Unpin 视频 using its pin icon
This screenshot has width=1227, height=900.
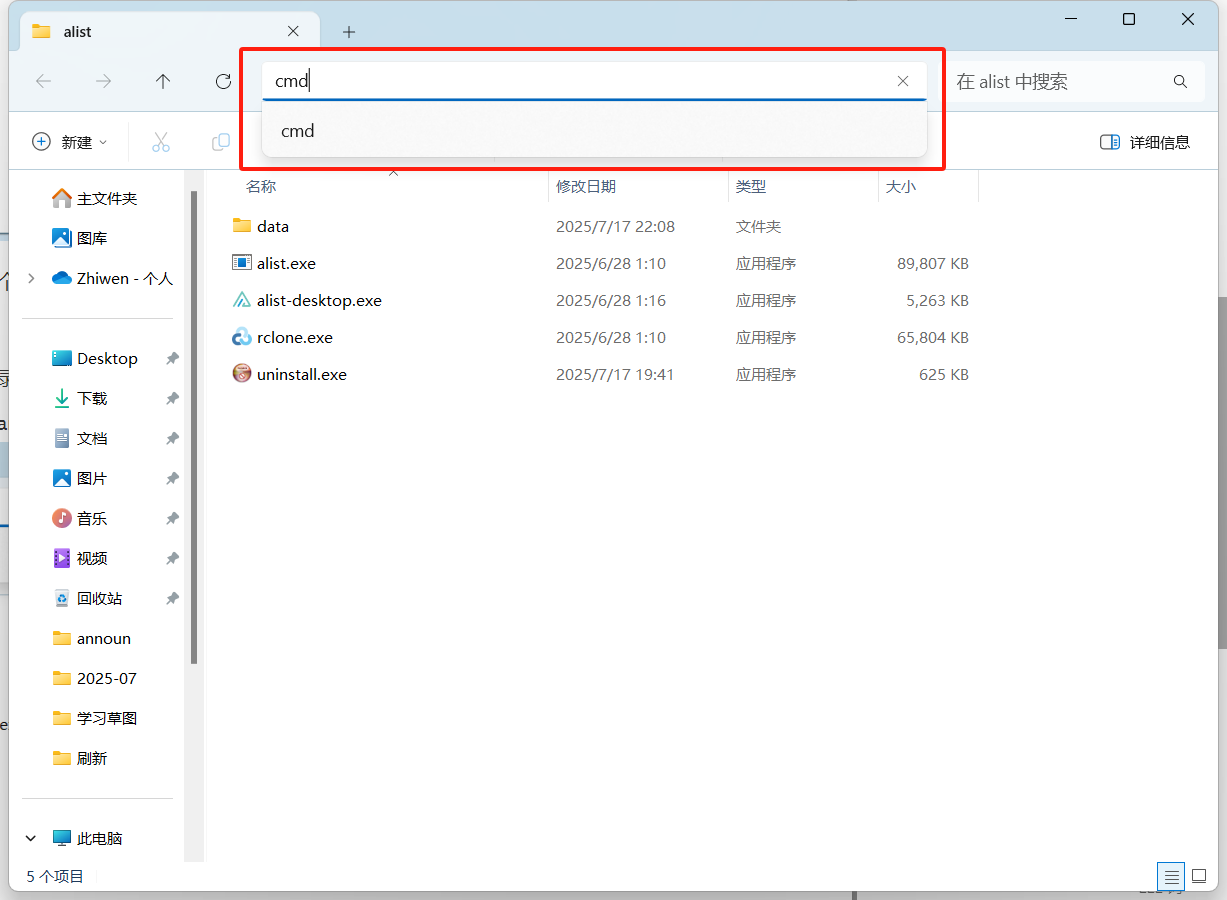[x=172, y=558]
